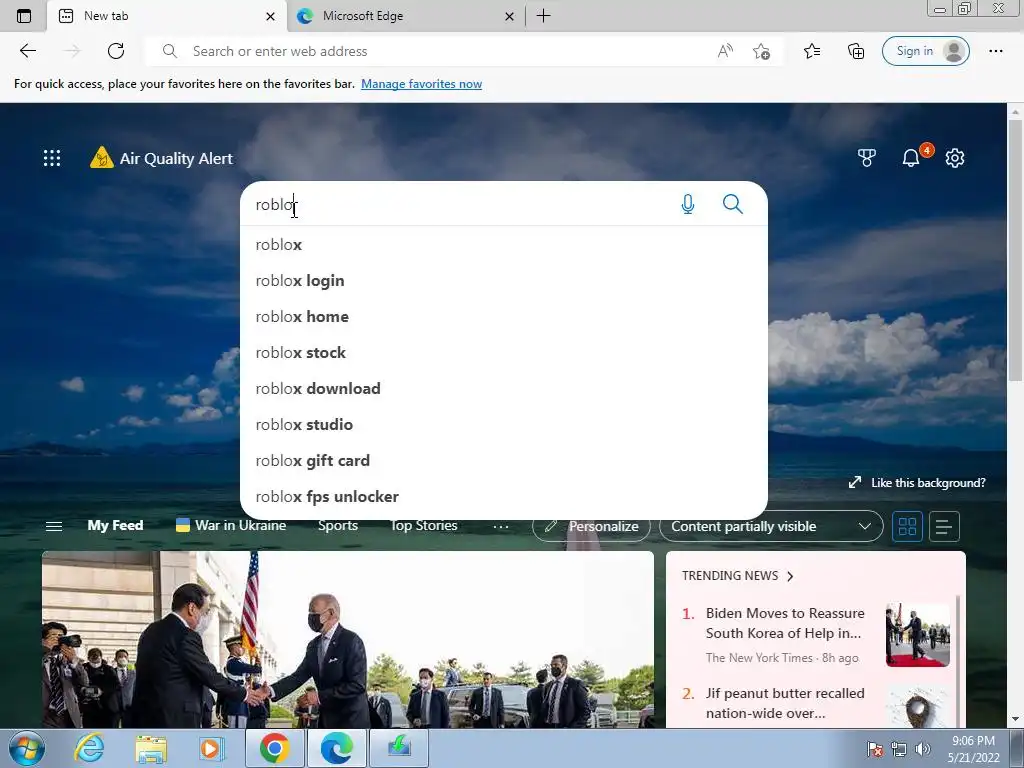Expand Content partially visible dropdown
This screenshot has height=768, width=1024.
click(x=771, y=526)
